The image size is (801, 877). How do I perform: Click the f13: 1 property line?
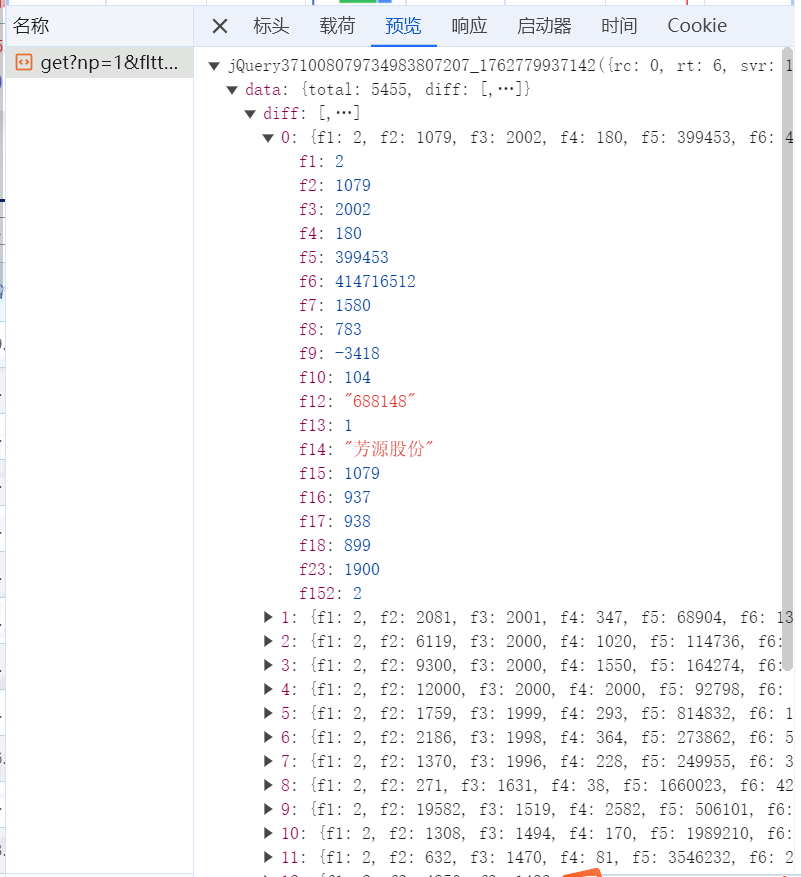coord(326,426)
